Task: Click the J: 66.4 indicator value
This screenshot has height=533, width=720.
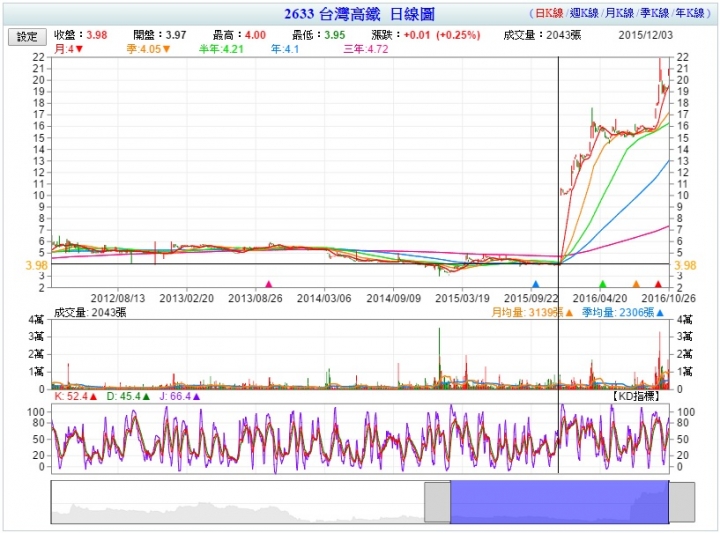Action: [180, 396]
